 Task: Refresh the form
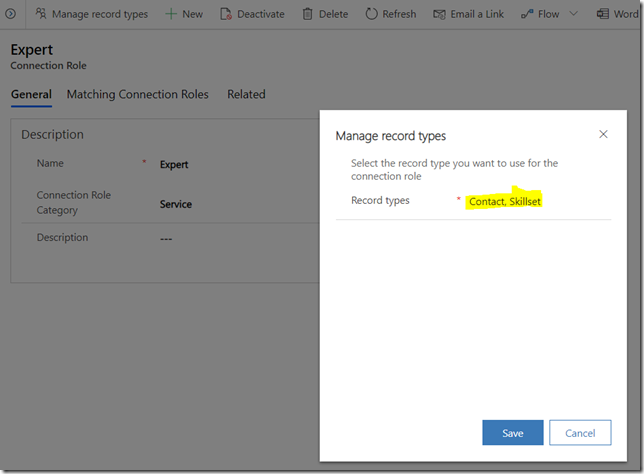(x=391, y=14)
